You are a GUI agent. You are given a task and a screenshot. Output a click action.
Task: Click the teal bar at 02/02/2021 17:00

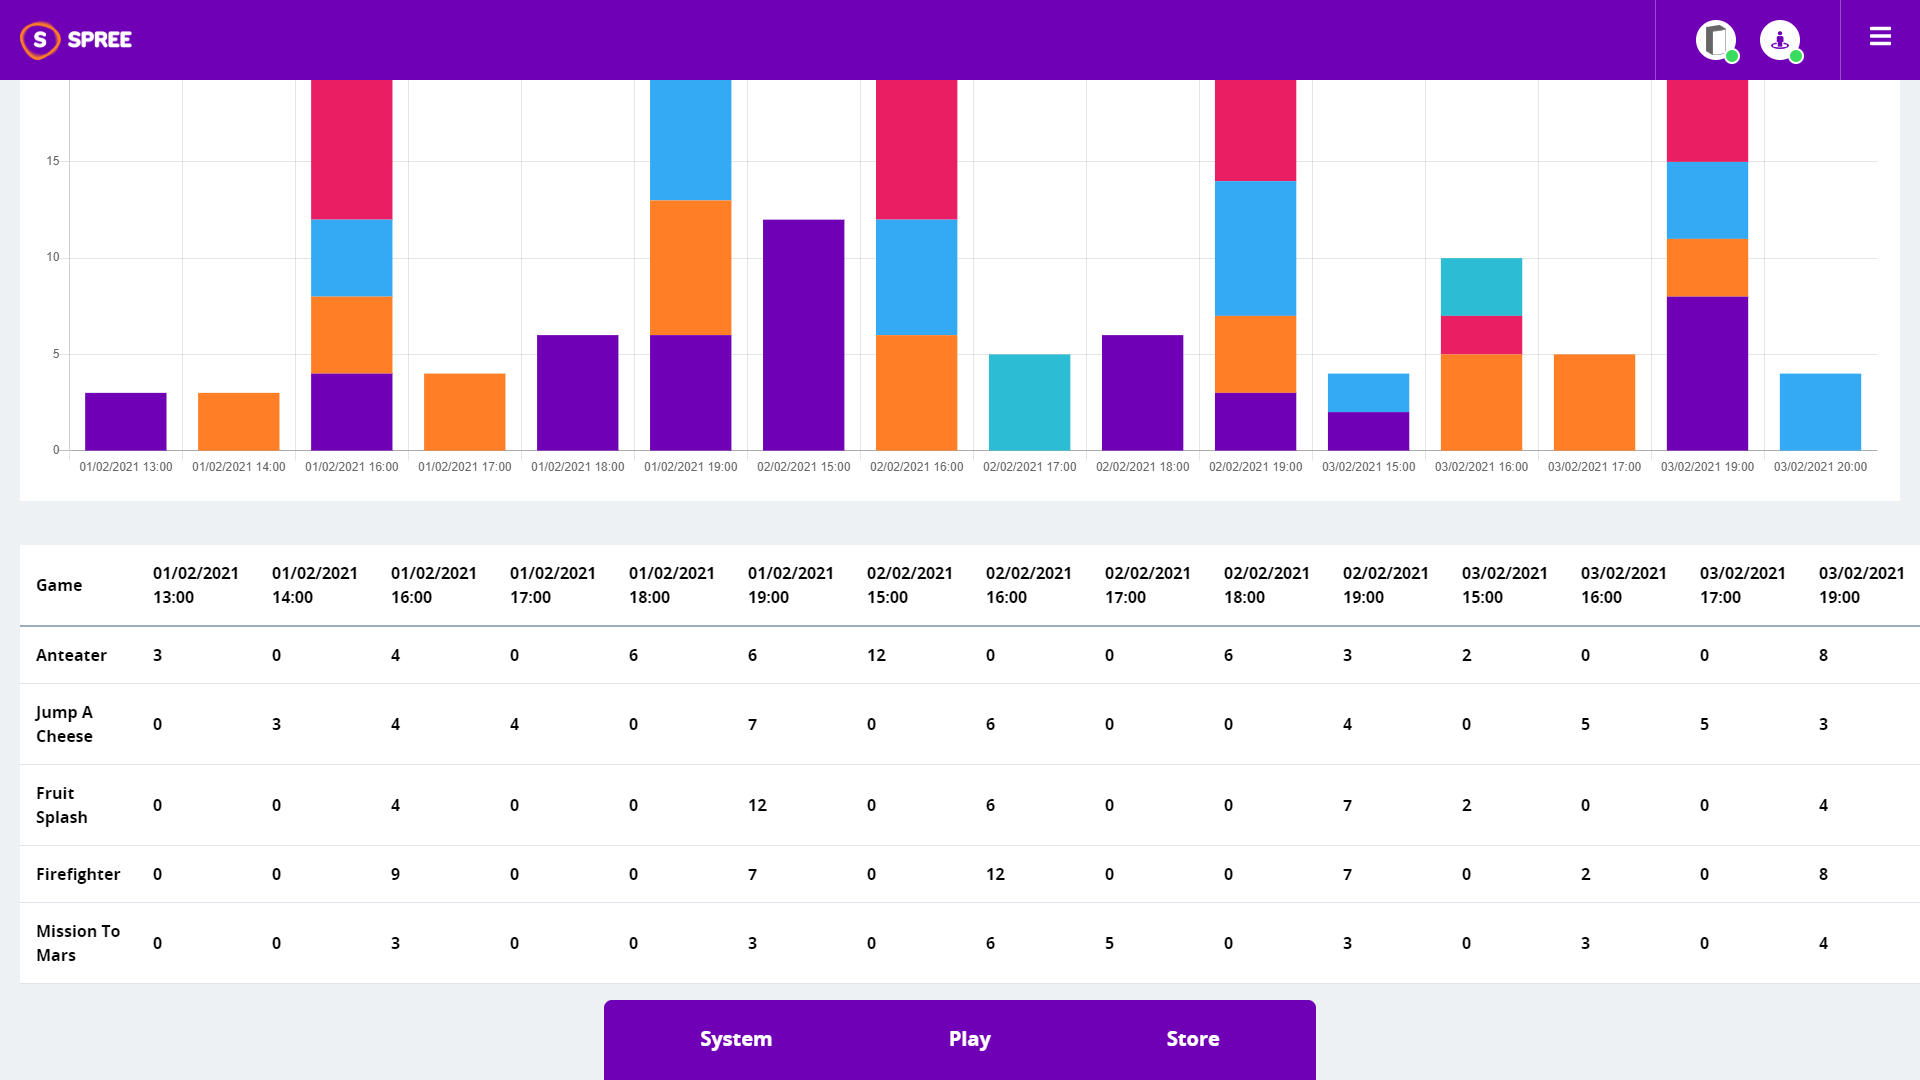click(x=1029, y=402)
